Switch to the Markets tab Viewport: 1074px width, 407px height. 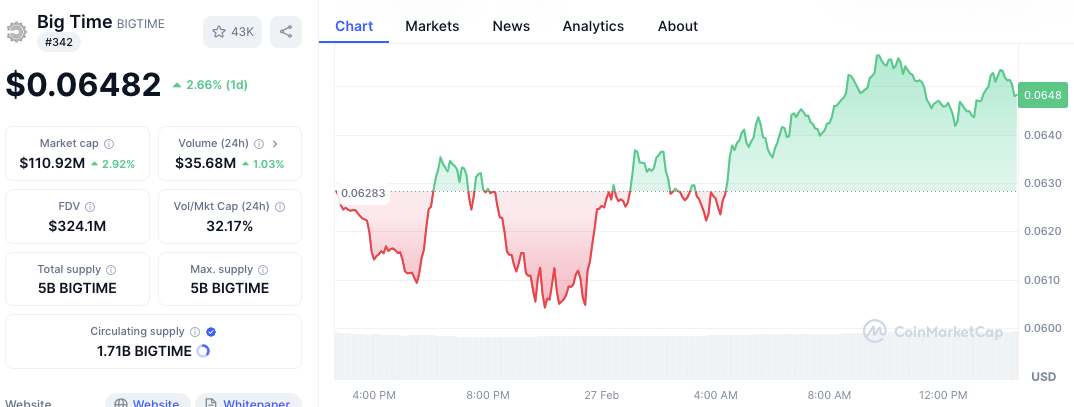[x=432, y=26]
